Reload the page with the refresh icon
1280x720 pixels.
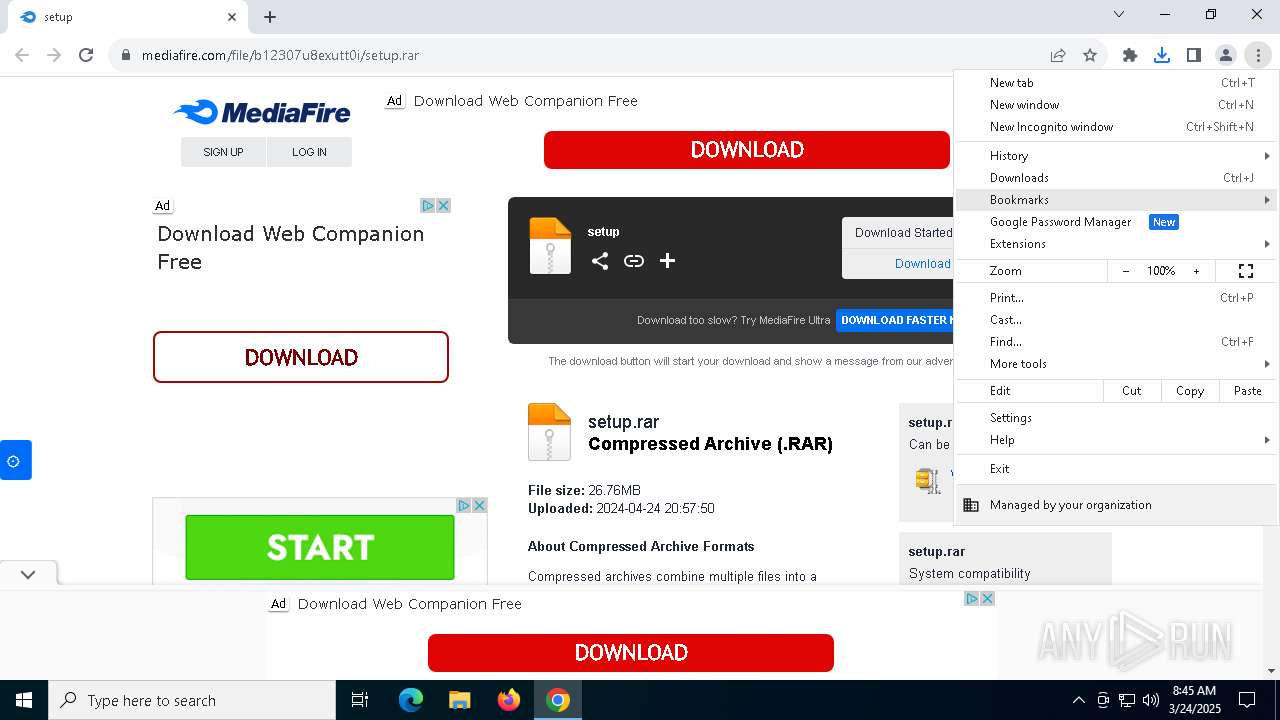(86, 55)
